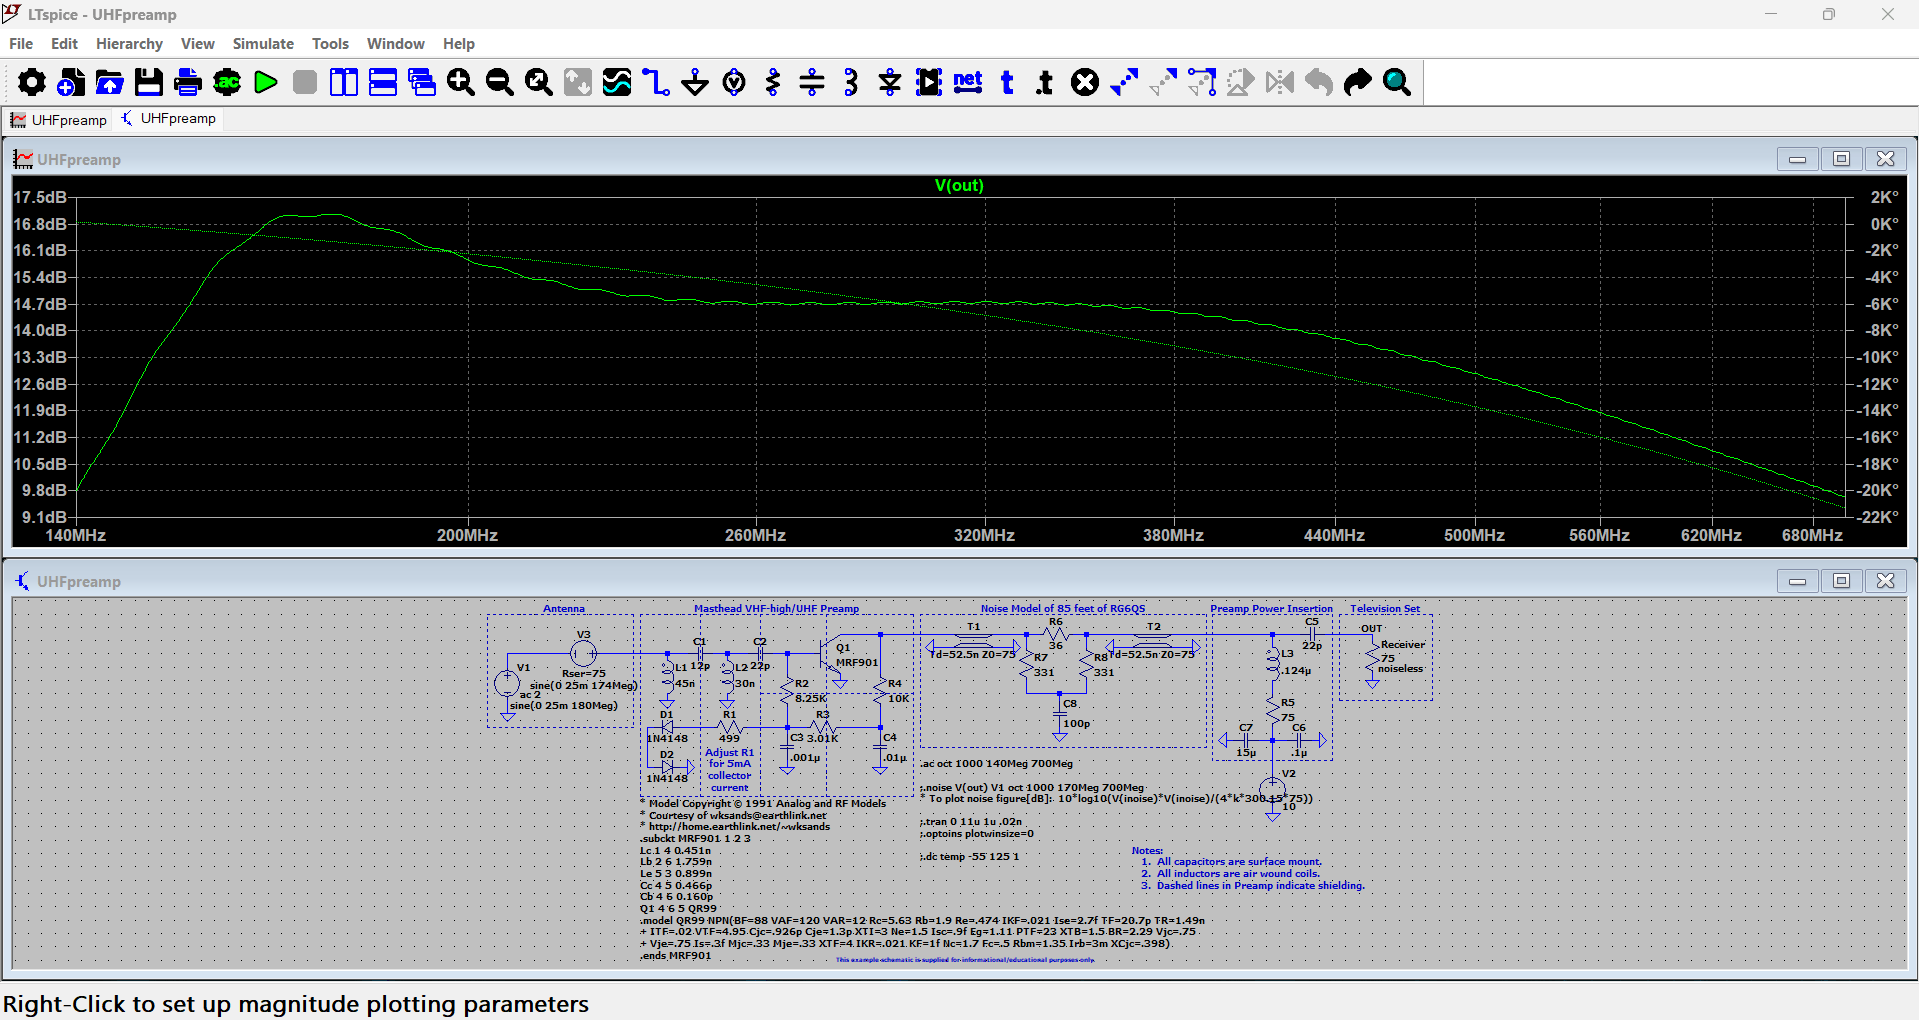The height and width of the screenshot is (1020, 1919).
Task: Create a new schematic with the toolbar icon
Action: click(x=70, y=82)
